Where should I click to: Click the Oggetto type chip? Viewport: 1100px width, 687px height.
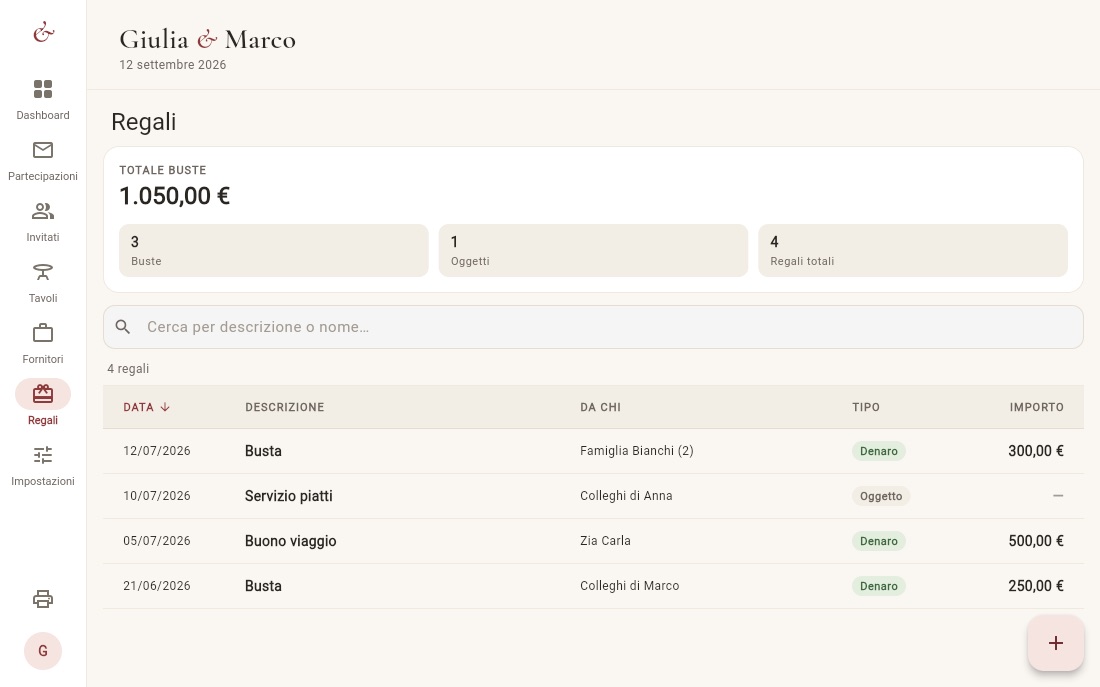881,496
